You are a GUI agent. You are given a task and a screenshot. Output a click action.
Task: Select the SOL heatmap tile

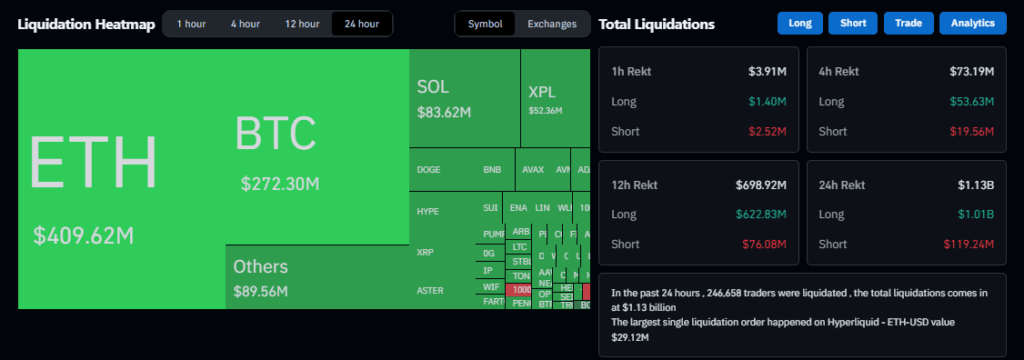click(x=464, y=99)
